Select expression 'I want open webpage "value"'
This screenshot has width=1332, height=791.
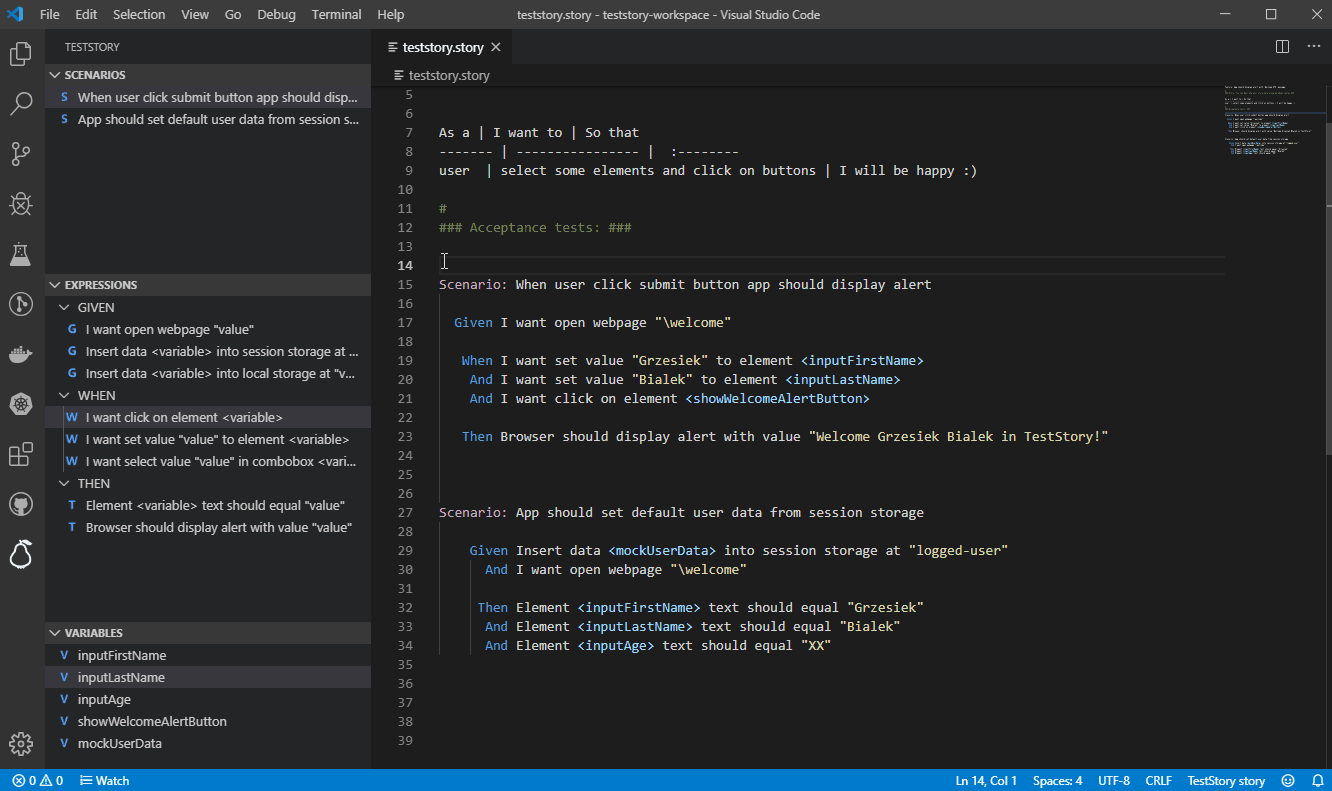click(x=208, y=330)
